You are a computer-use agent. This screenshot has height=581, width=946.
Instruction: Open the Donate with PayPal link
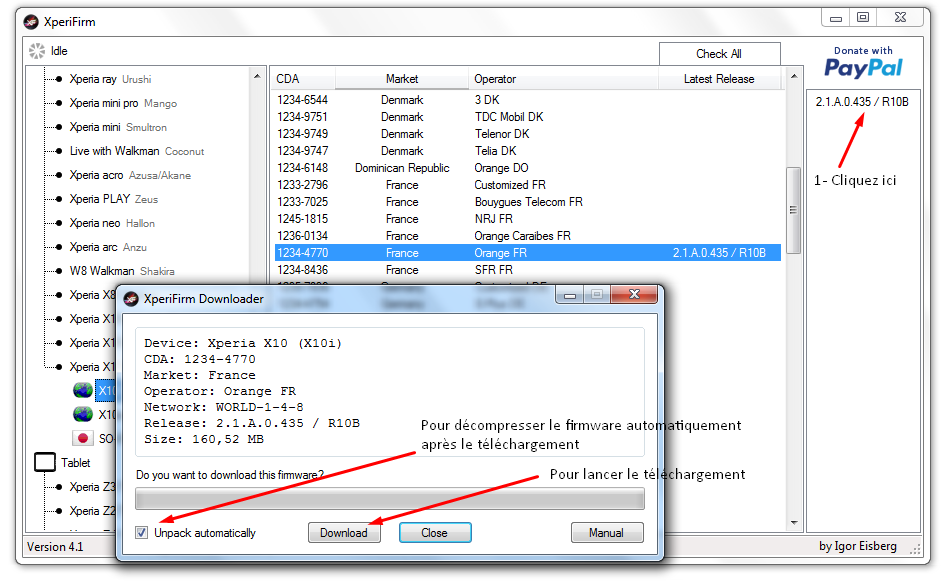(x=863, y=63)
